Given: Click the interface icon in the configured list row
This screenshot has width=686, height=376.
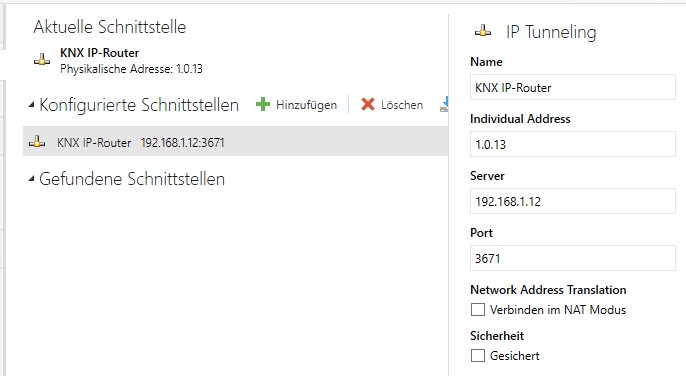Looking at the screenshot, I should click(x=37, y=142).
